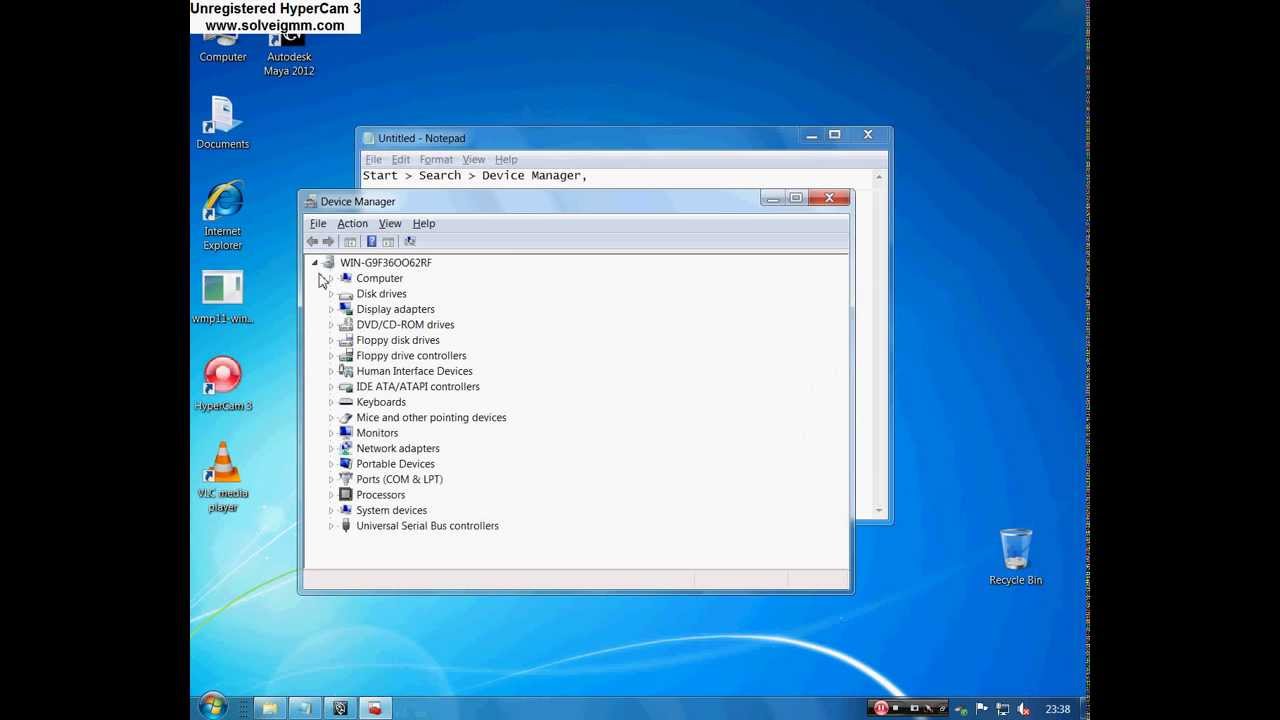
Task: Expand the Floppy disk drives node
Action: click(x=331, y=340)
